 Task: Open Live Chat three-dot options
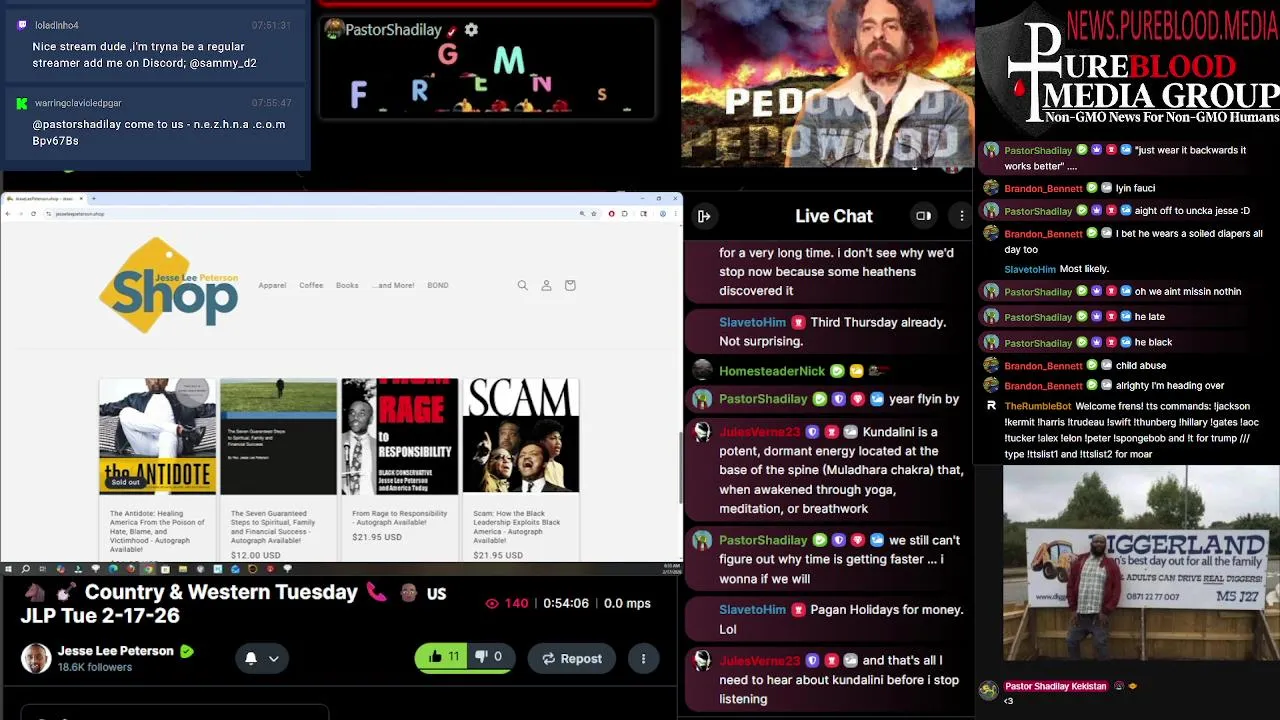click(x=961, y=216)
